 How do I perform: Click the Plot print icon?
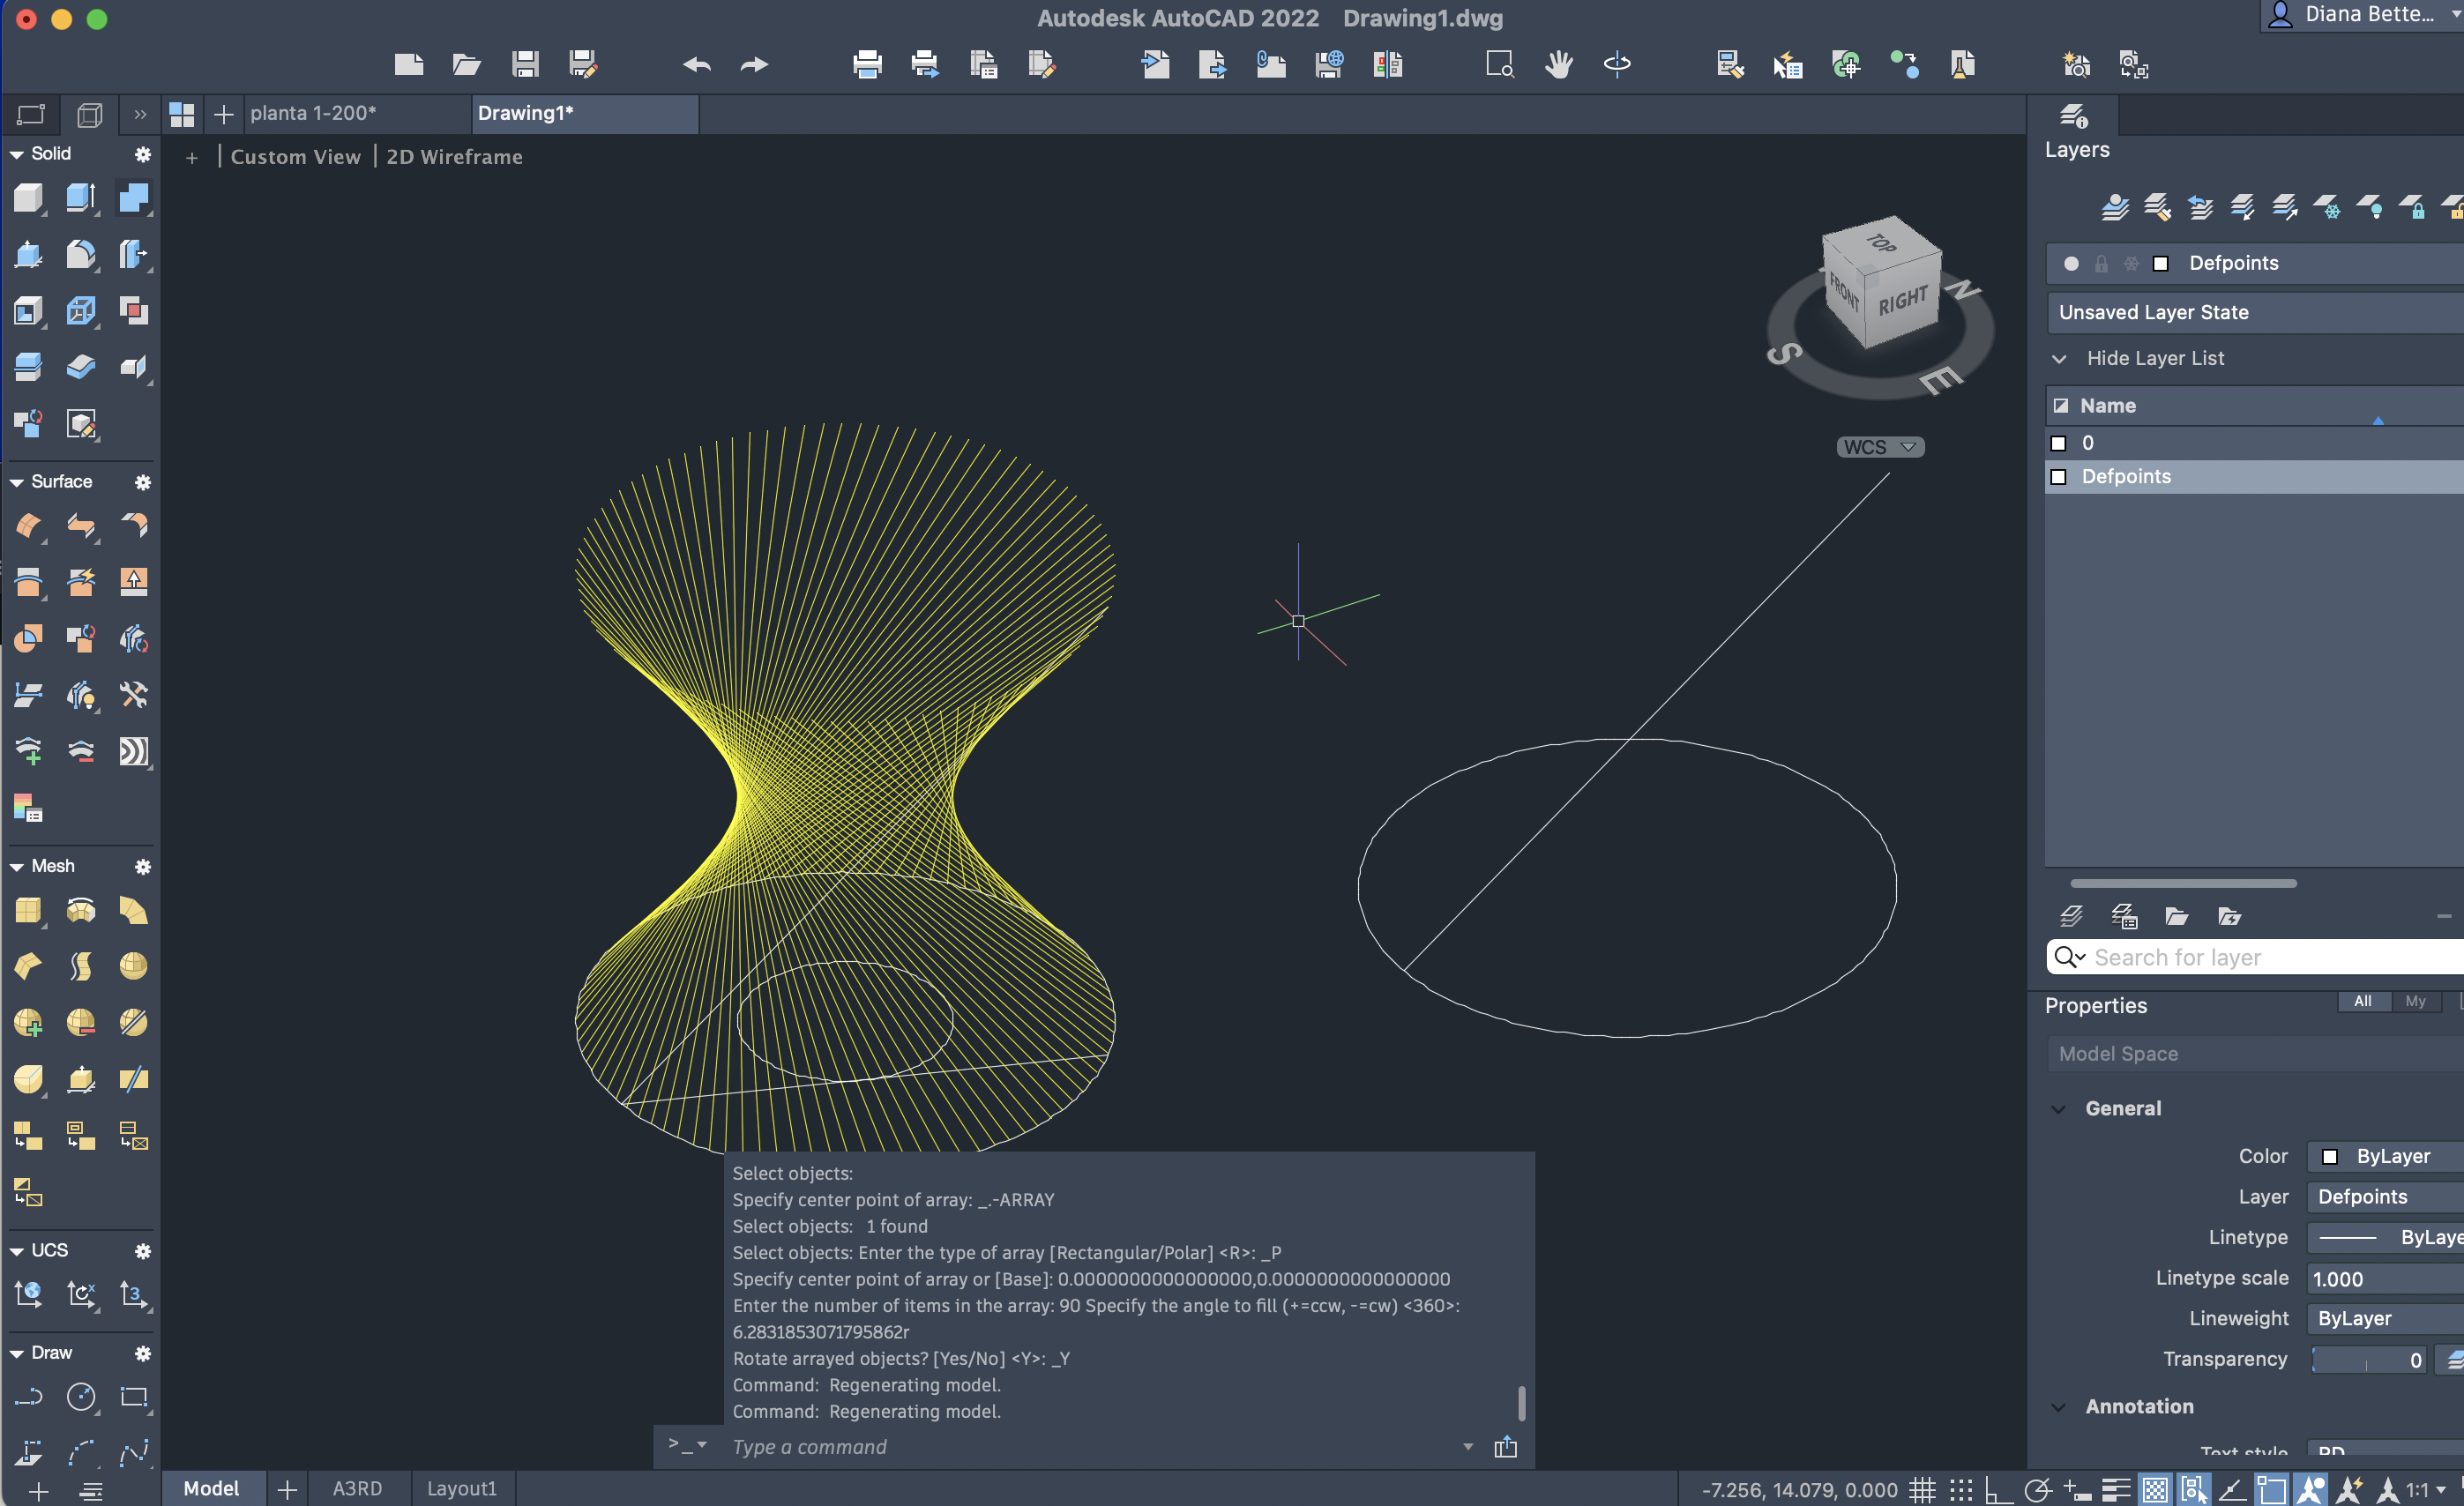click(x=867, y=65)
